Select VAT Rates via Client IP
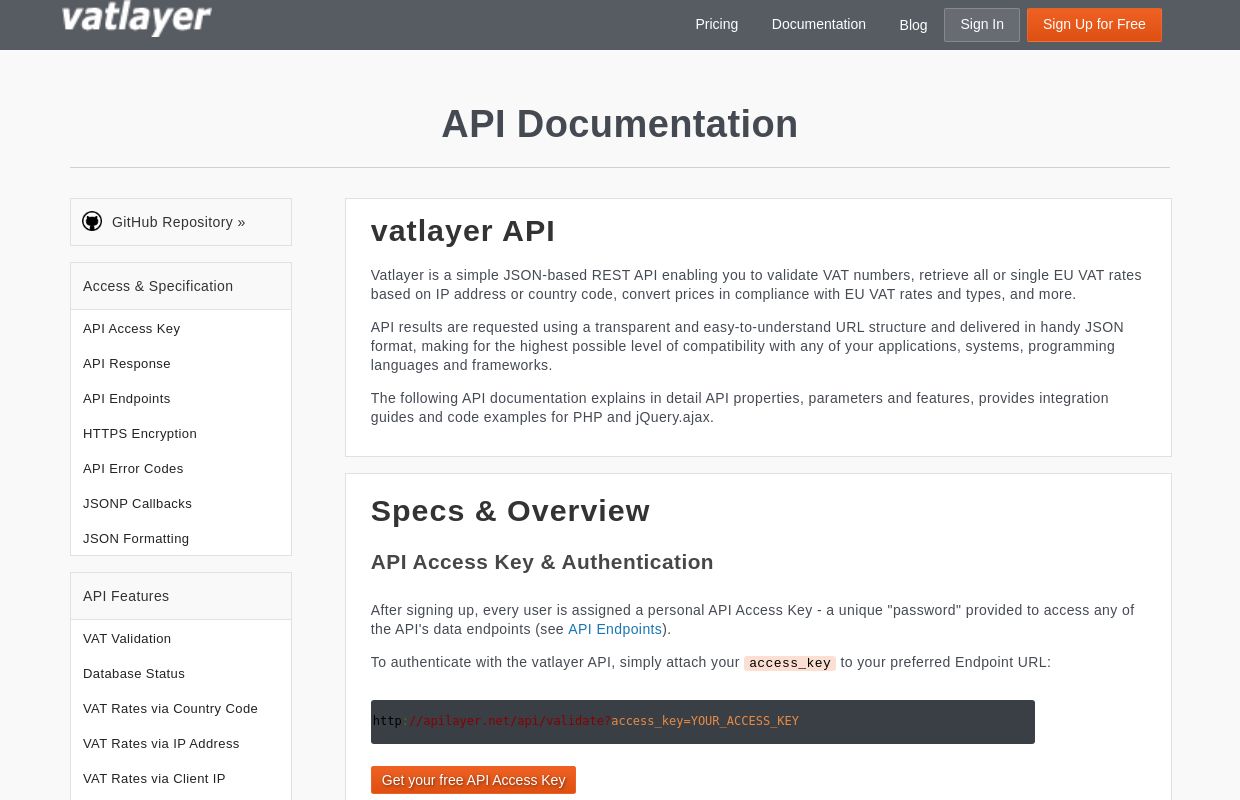This screenshot has width=1240, height=800. tap(154, 778)
